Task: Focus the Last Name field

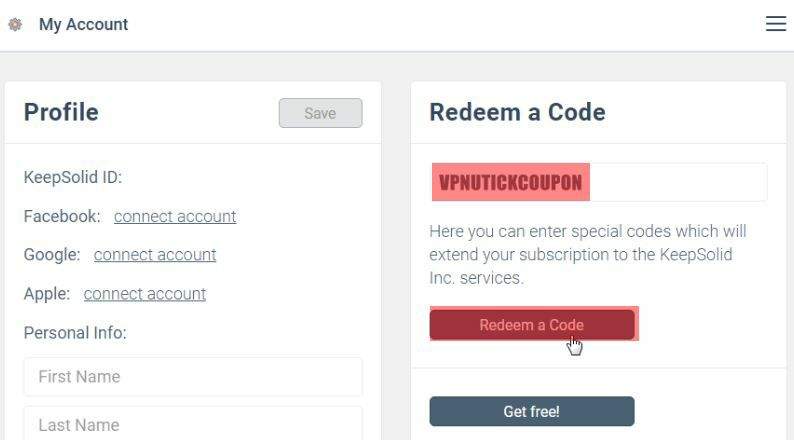Action: point(193,424)
